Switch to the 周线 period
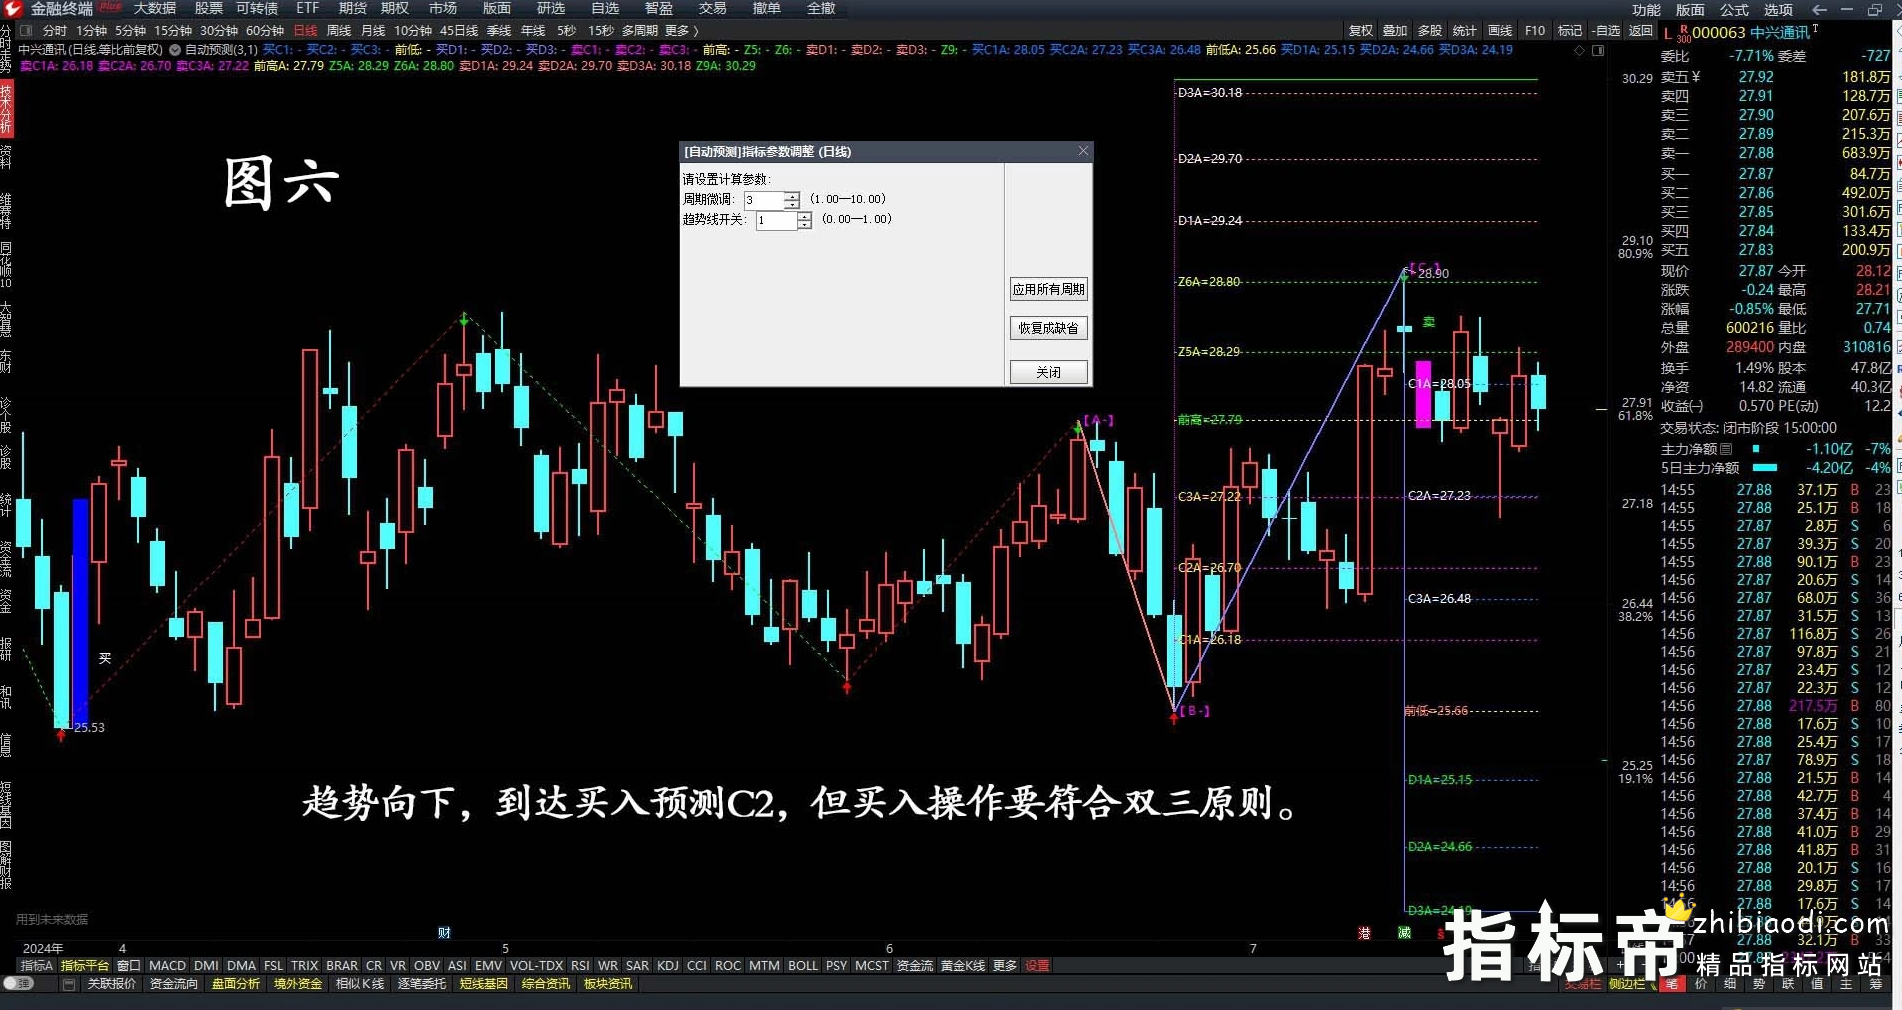Viewport: 1902px width, 1010px height. (x=339, y=31)
